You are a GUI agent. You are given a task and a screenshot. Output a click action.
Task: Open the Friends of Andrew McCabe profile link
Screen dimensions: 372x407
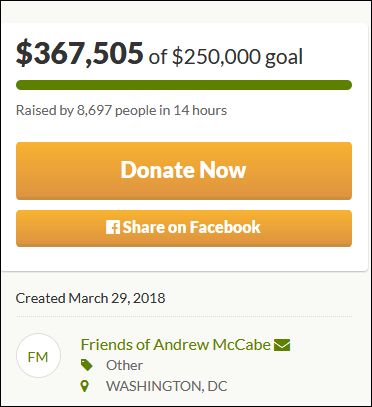[175, 345]
